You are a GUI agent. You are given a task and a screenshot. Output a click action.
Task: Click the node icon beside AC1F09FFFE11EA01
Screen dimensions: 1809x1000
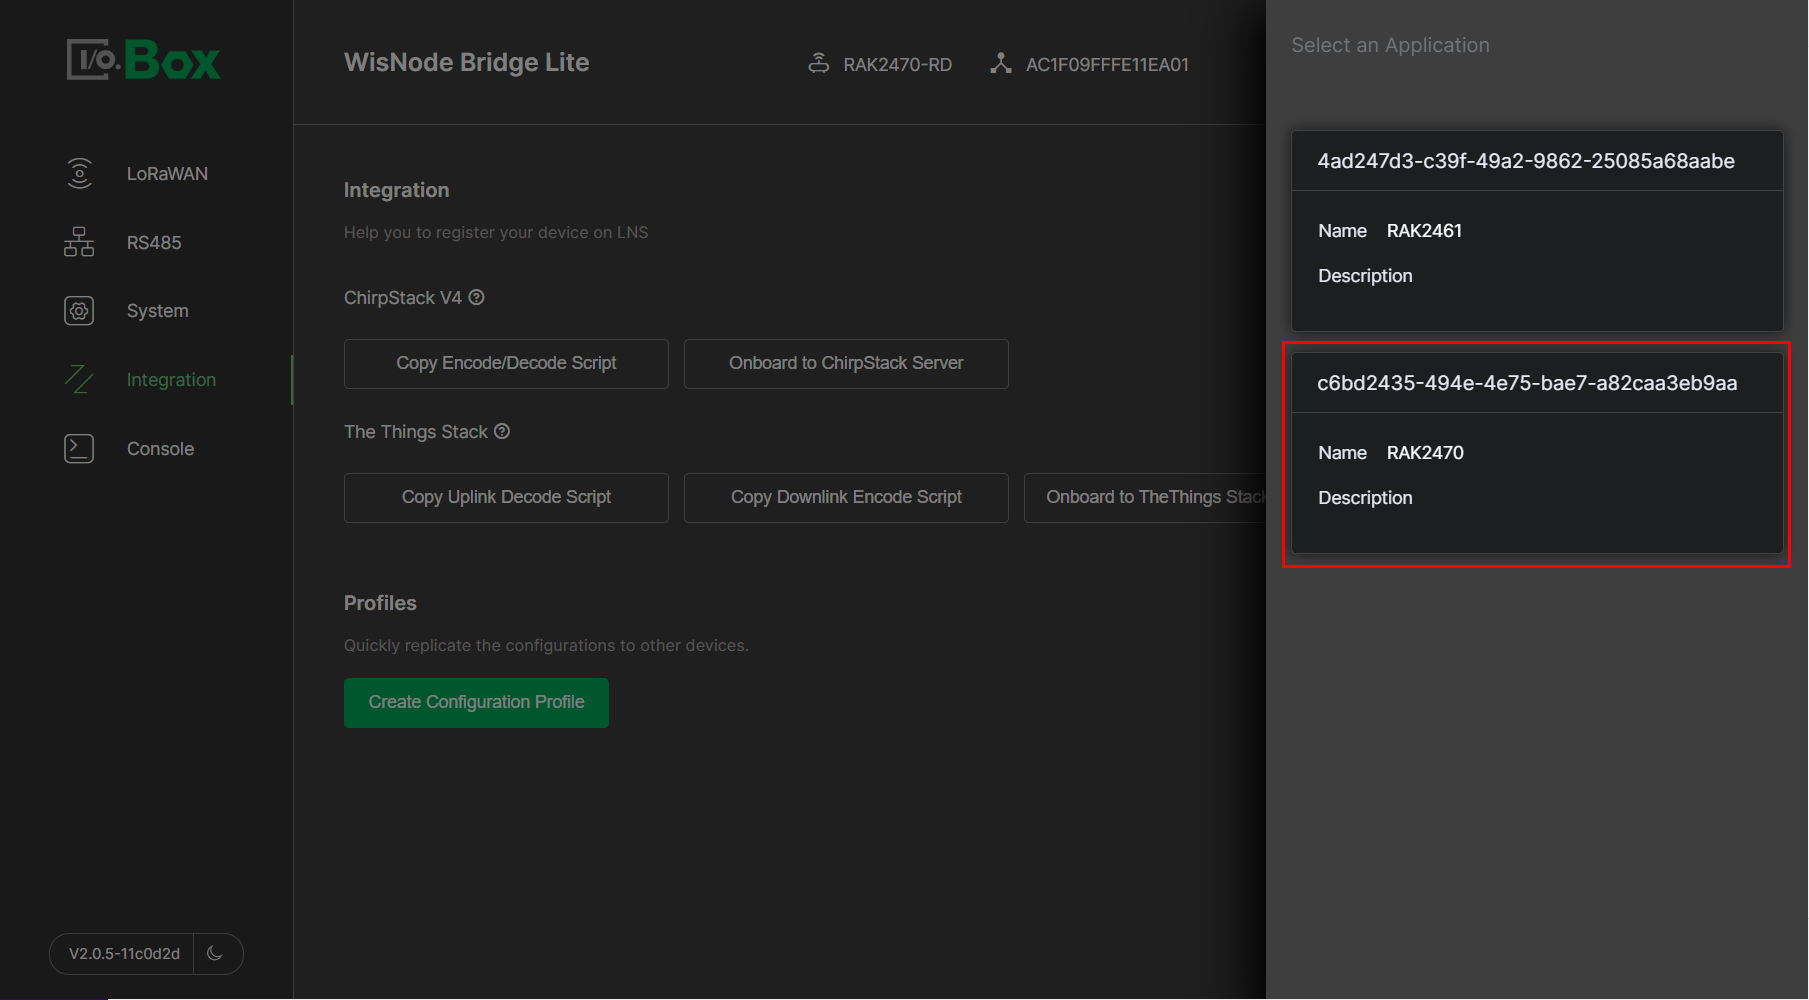(x=1001, y=64)
